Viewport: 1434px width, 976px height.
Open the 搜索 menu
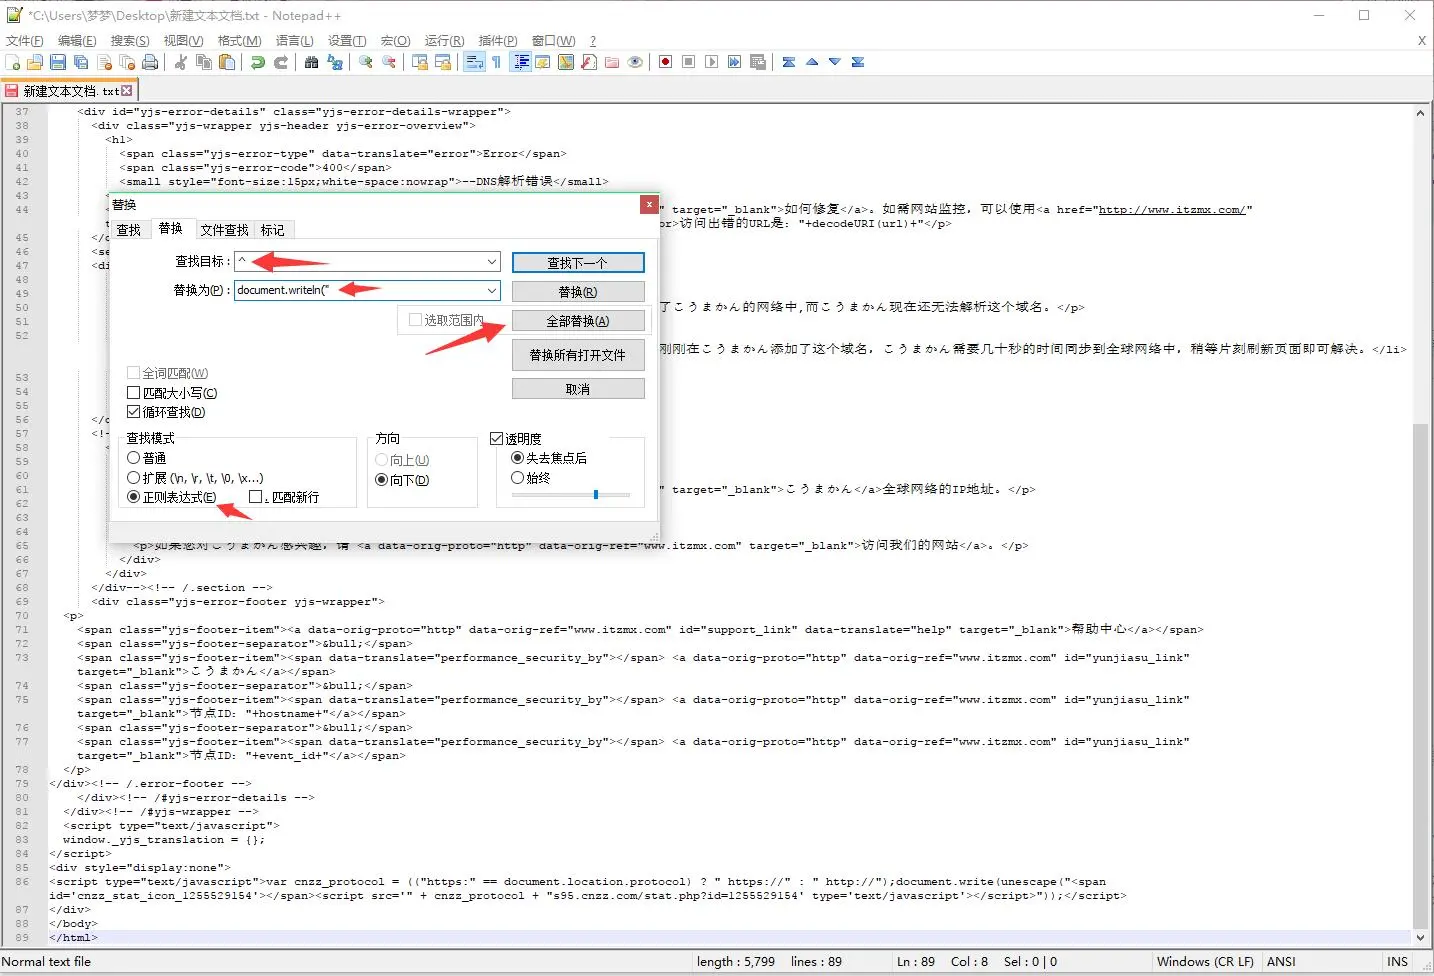(x=130, y=41)
